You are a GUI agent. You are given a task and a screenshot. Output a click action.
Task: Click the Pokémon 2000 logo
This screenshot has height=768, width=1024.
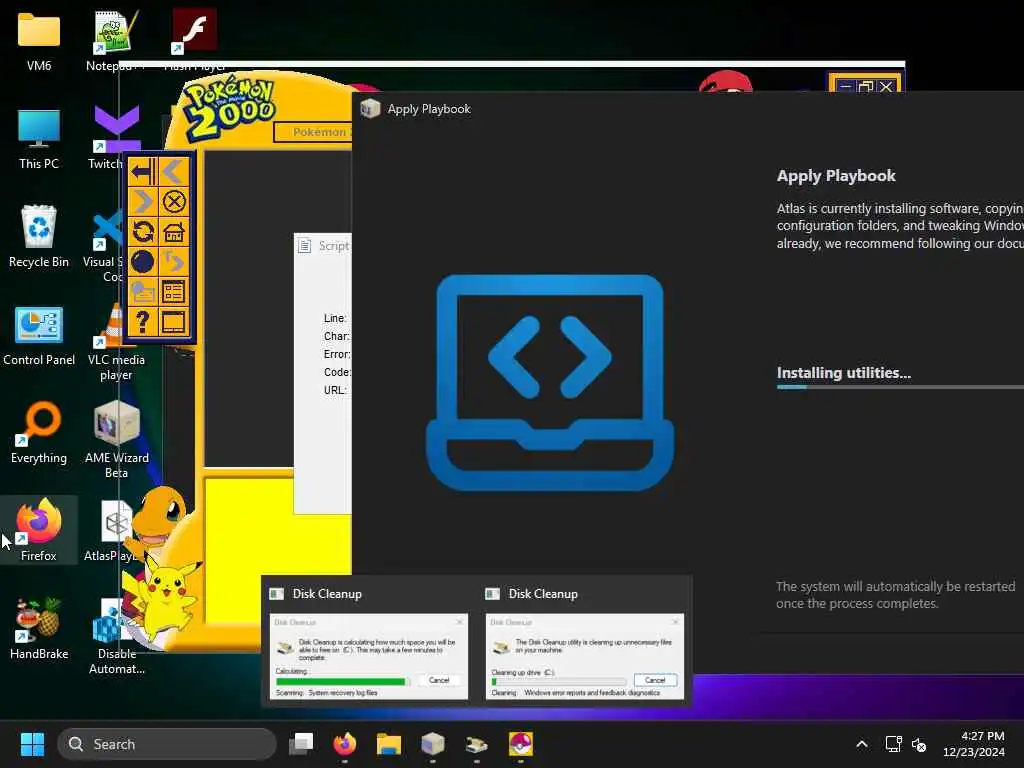229,108
